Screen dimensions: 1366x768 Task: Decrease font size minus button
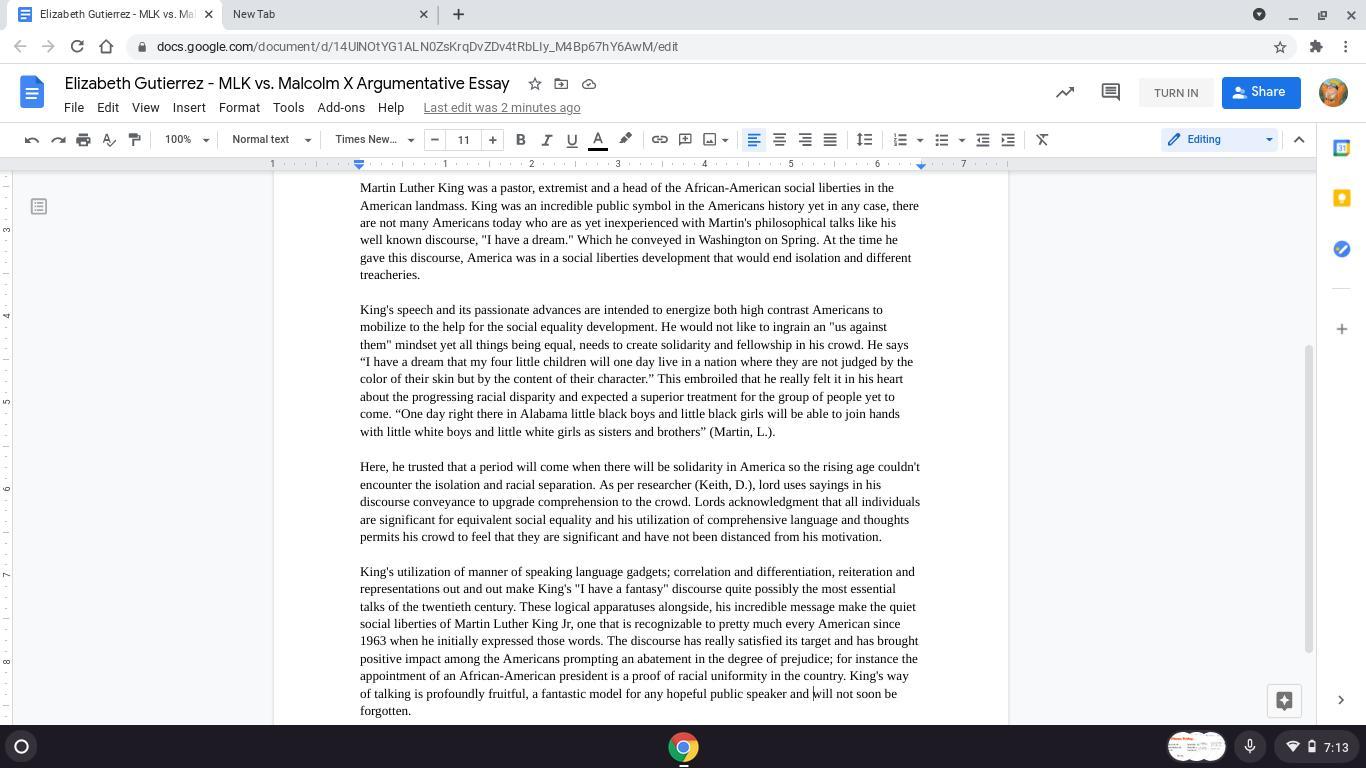(435, 140)
